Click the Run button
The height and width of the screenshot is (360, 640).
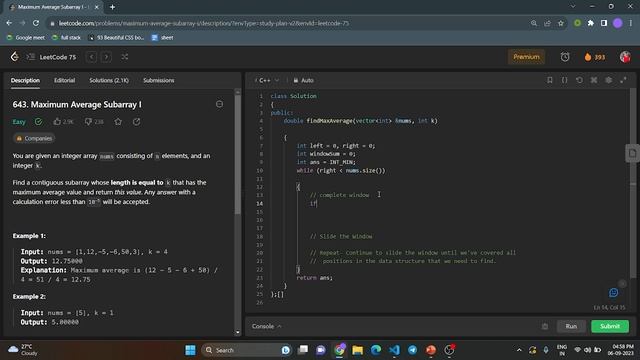[571, 326]
